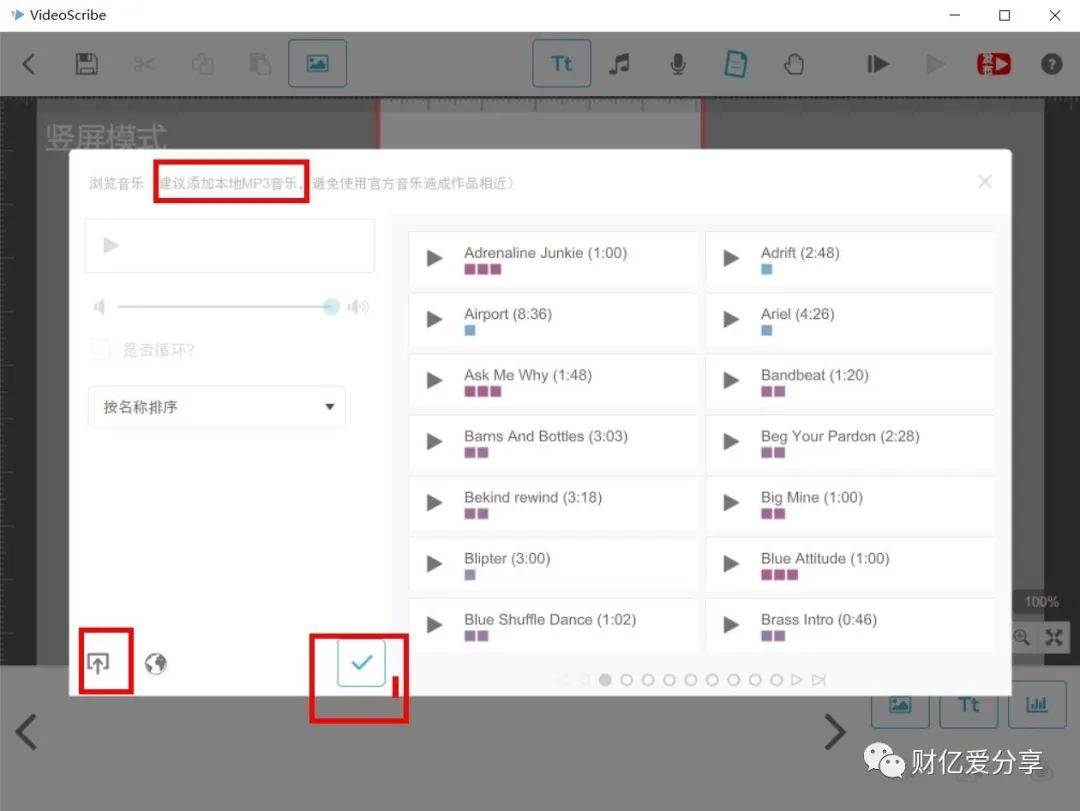Click the help question mark icon
The height and width of the screenshot is (811, 1080).
pos(1051,64)
